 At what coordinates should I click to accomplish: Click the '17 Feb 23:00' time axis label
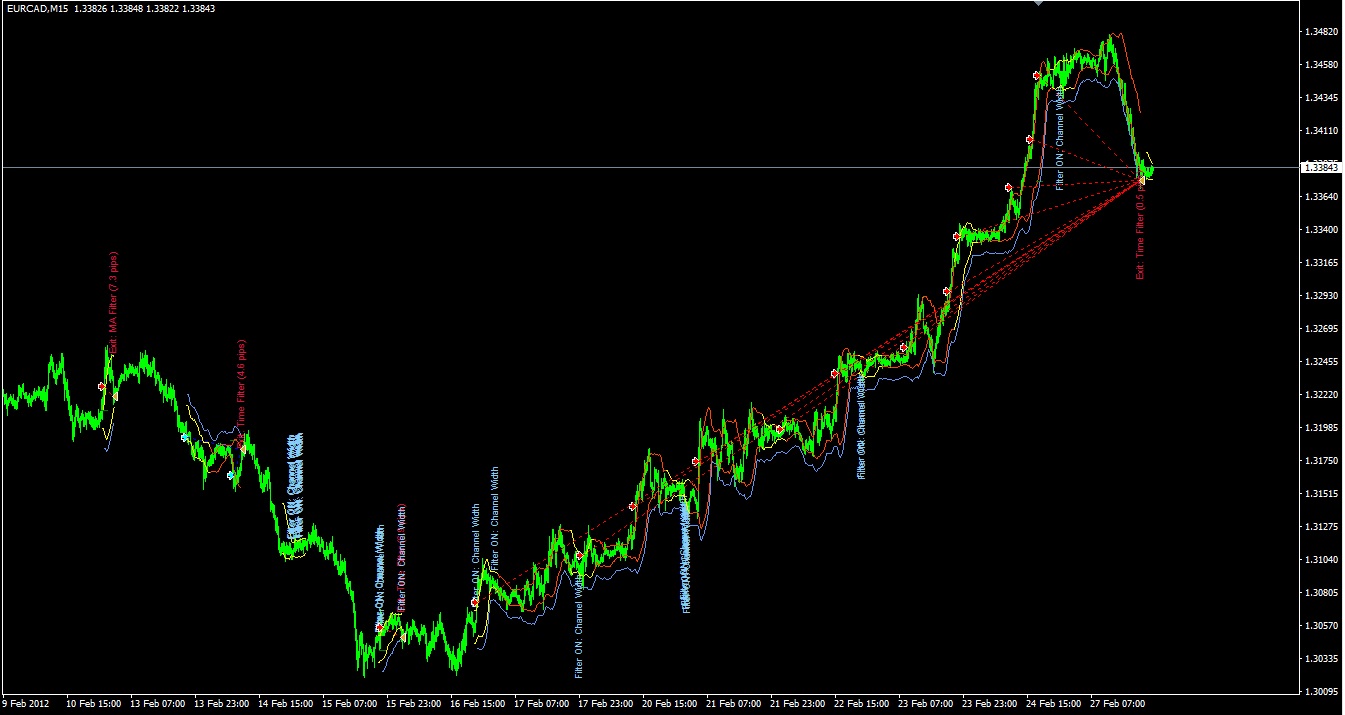pyautogui.click(x=607, y=704)
